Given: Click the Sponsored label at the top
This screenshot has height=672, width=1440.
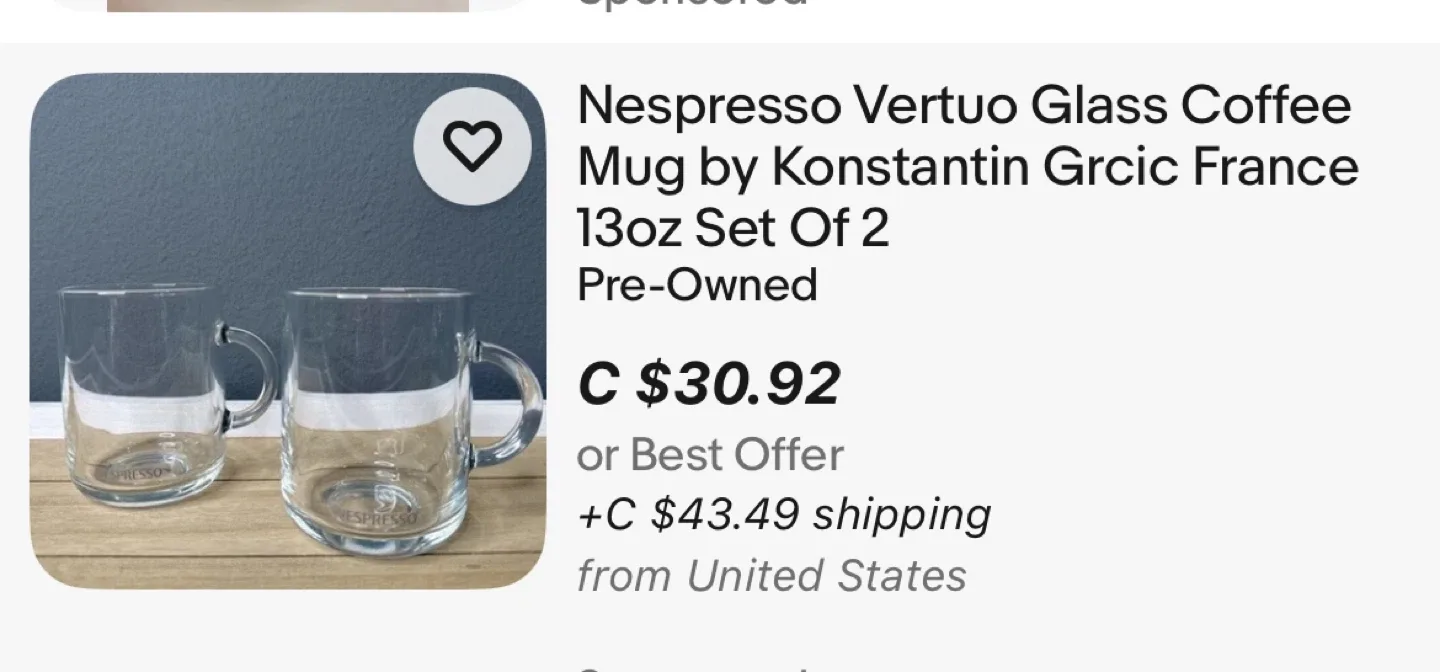Looking at the screenshot, I should (x=690, y=5).
